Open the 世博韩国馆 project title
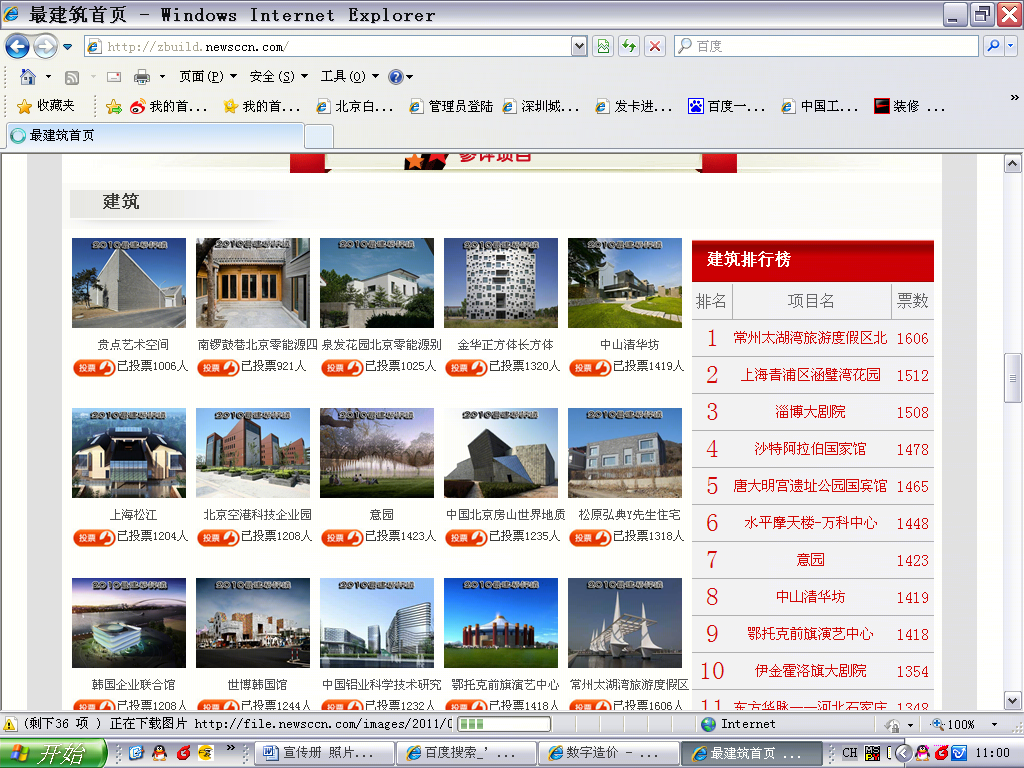The image size is (1024, 768). 257,684
